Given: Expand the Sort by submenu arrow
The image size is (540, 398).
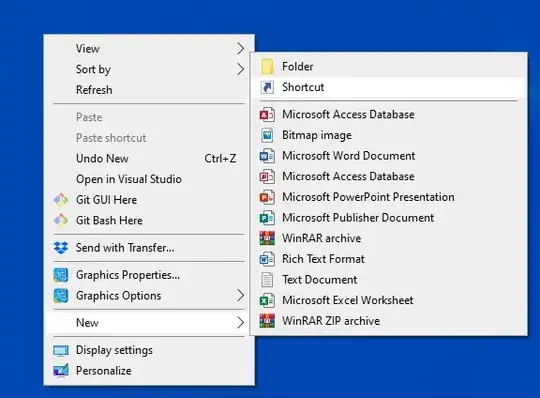Looking at the screenshot, I should point(240,69).
